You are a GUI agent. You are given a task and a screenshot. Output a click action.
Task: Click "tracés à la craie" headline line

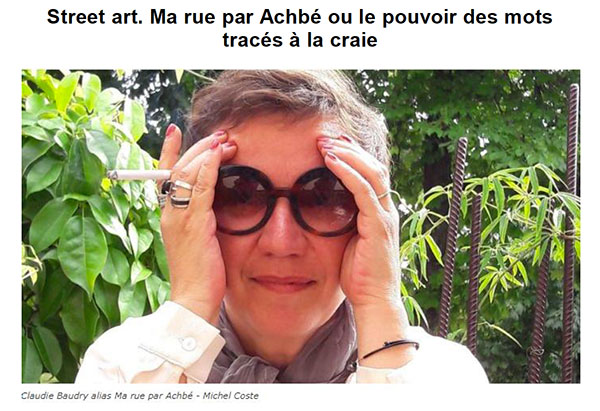300,40
